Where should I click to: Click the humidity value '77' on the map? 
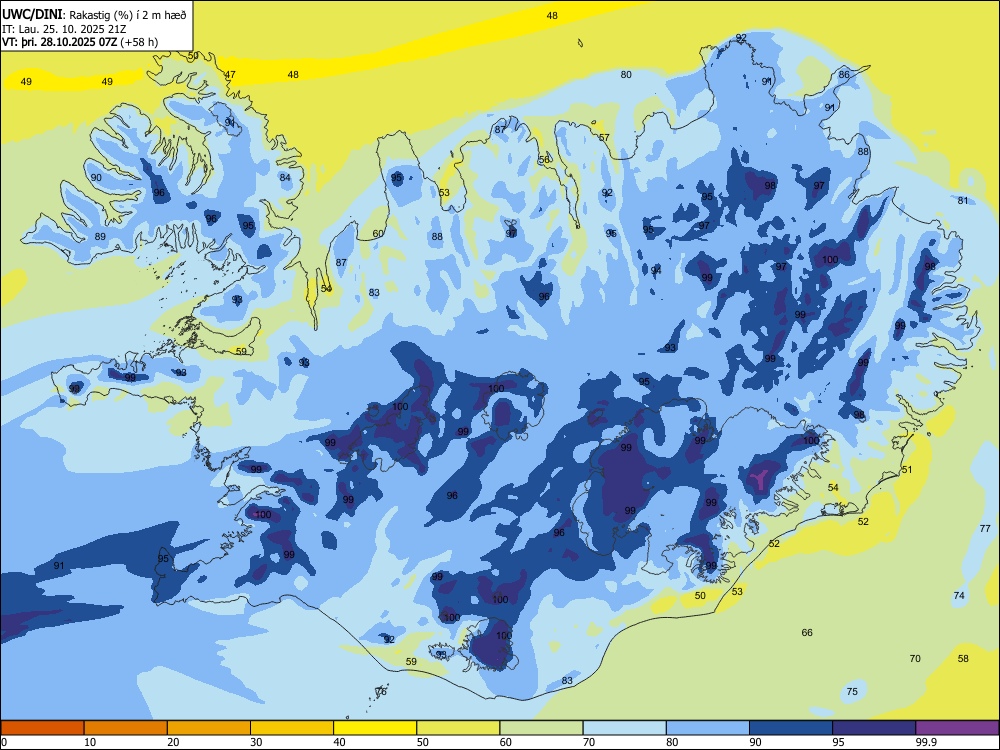pos(985,529)
